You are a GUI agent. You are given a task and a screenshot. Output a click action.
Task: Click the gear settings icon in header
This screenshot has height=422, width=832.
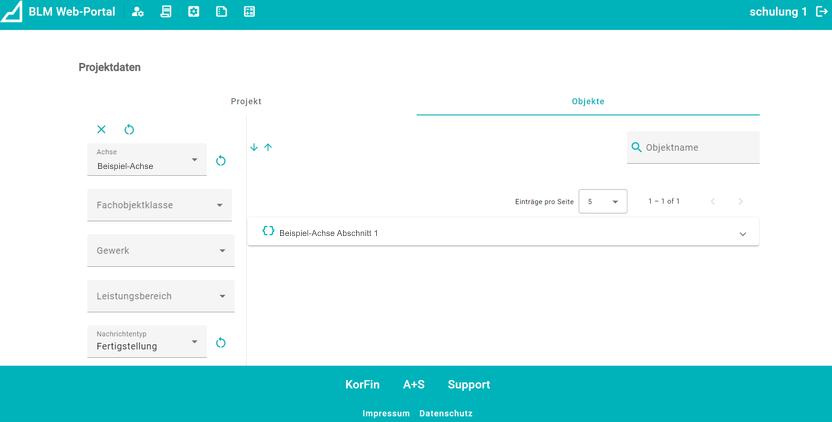[x=194, y=12]
